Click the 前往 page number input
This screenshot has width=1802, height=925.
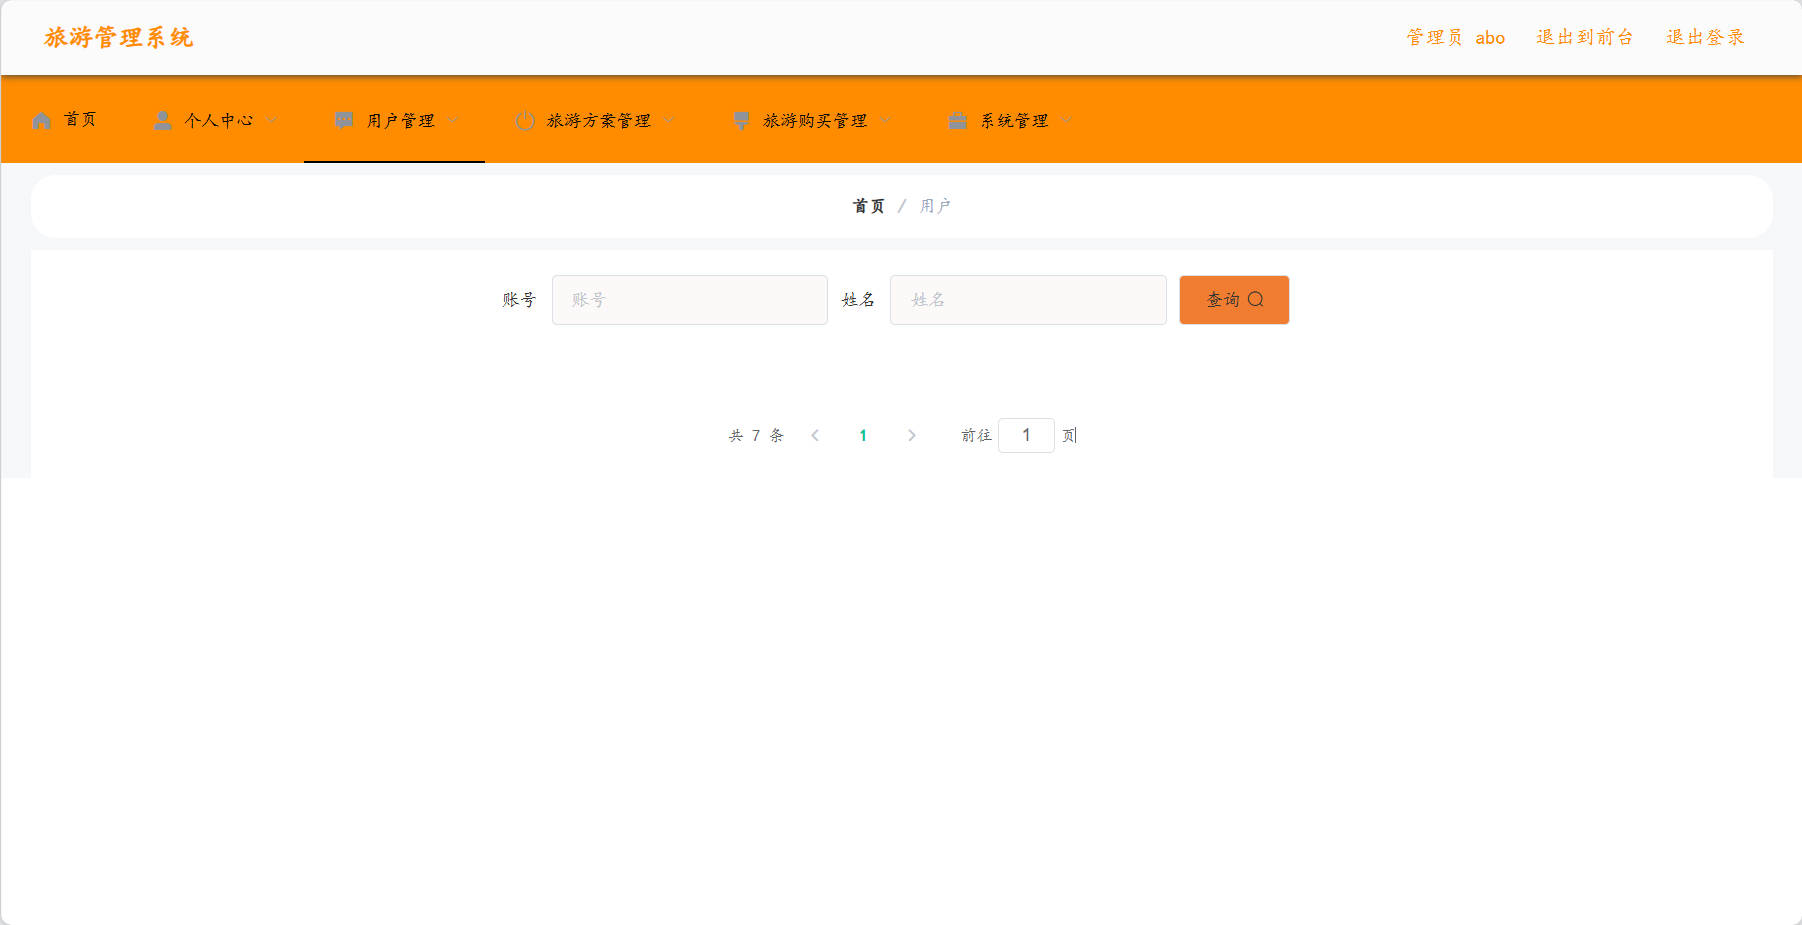[x=1026, y=435]
